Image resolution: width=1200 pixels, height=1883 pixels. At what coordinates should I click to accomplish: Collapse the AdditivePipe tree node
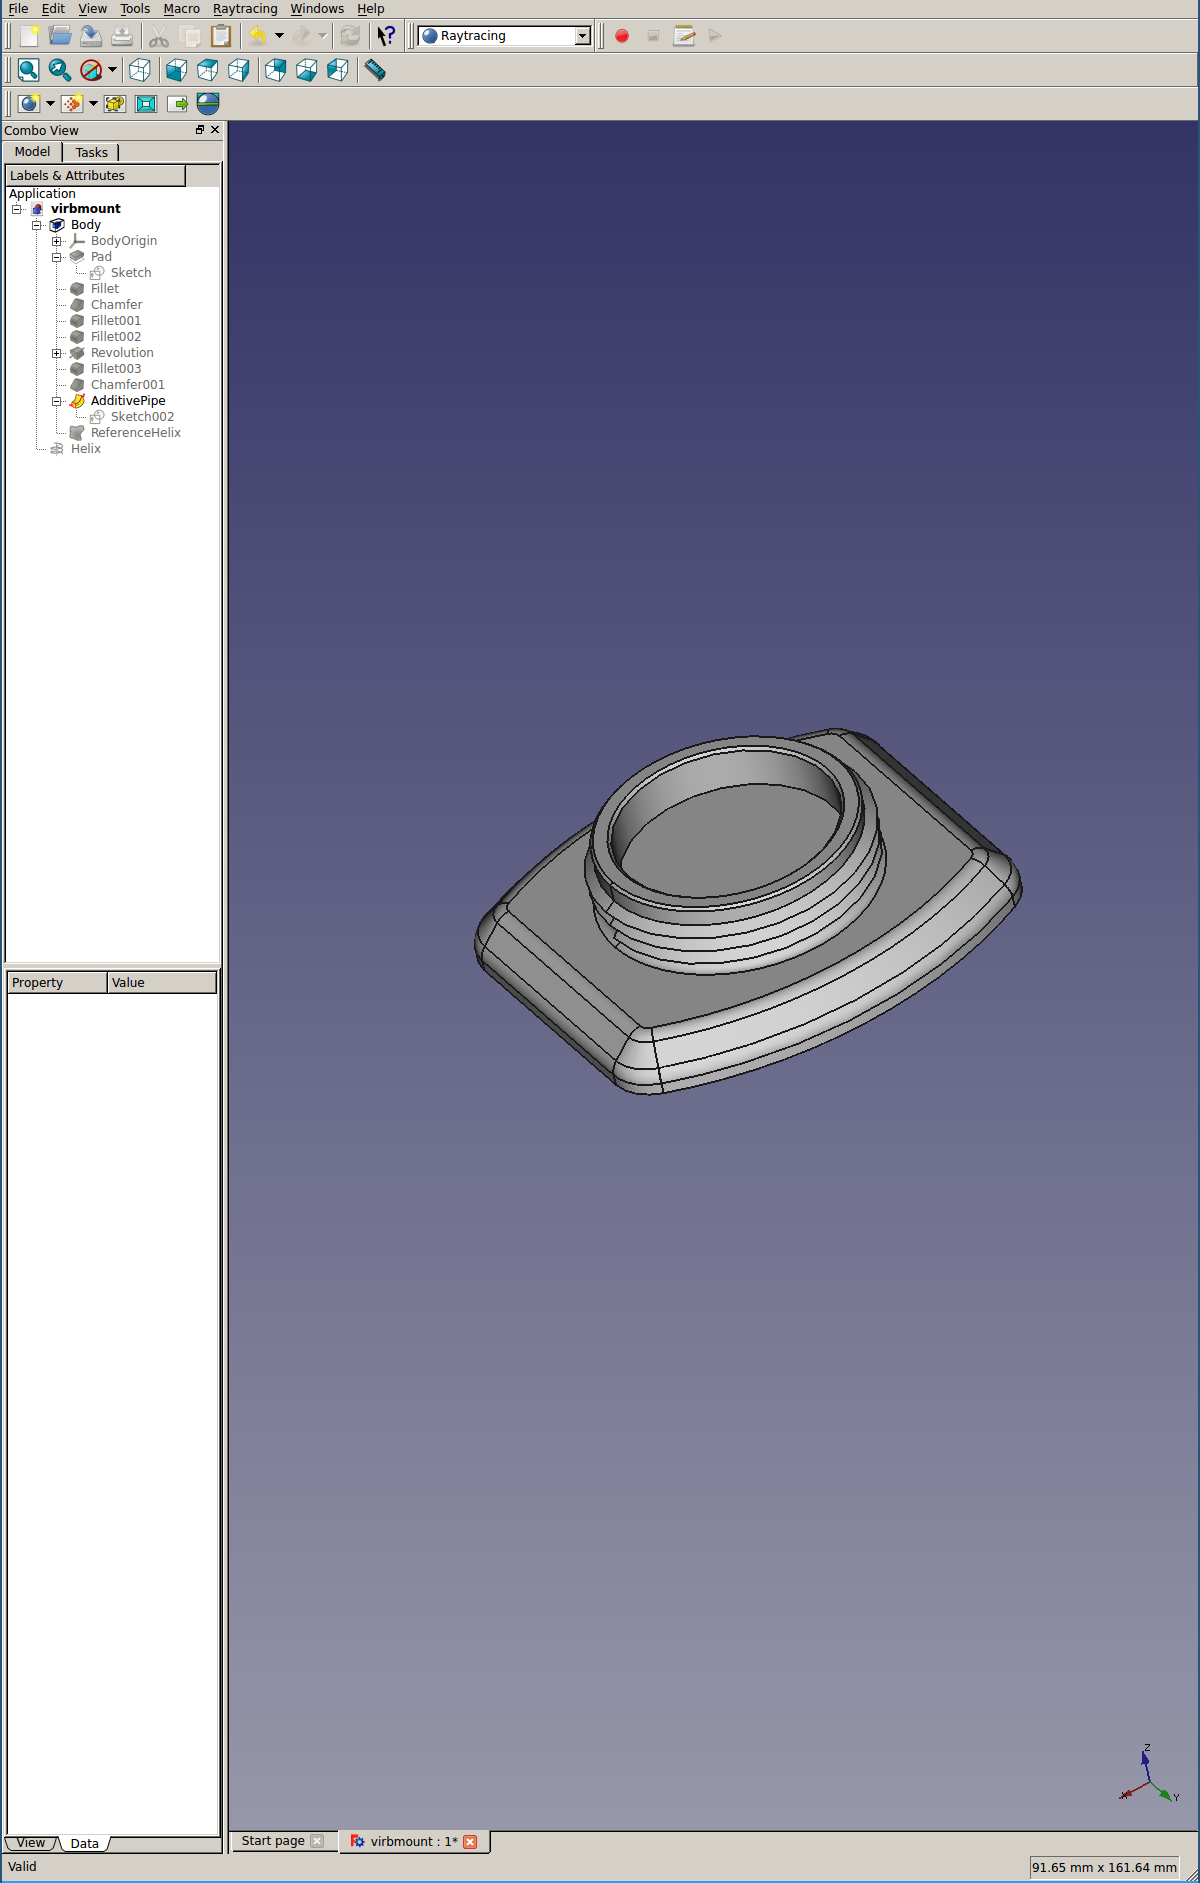(57, 401)
